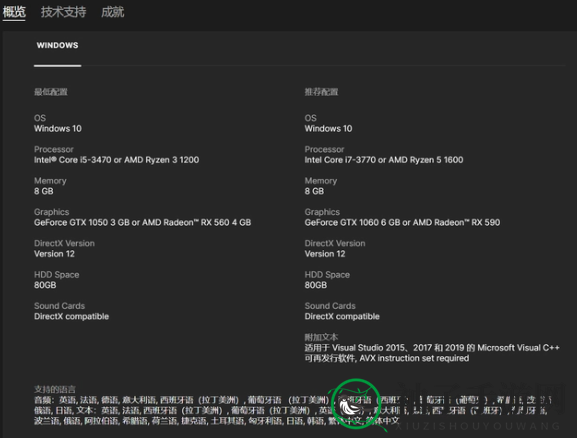
Task: Select the WINDOWS platform tab
Action: click(x=57, y=45)
